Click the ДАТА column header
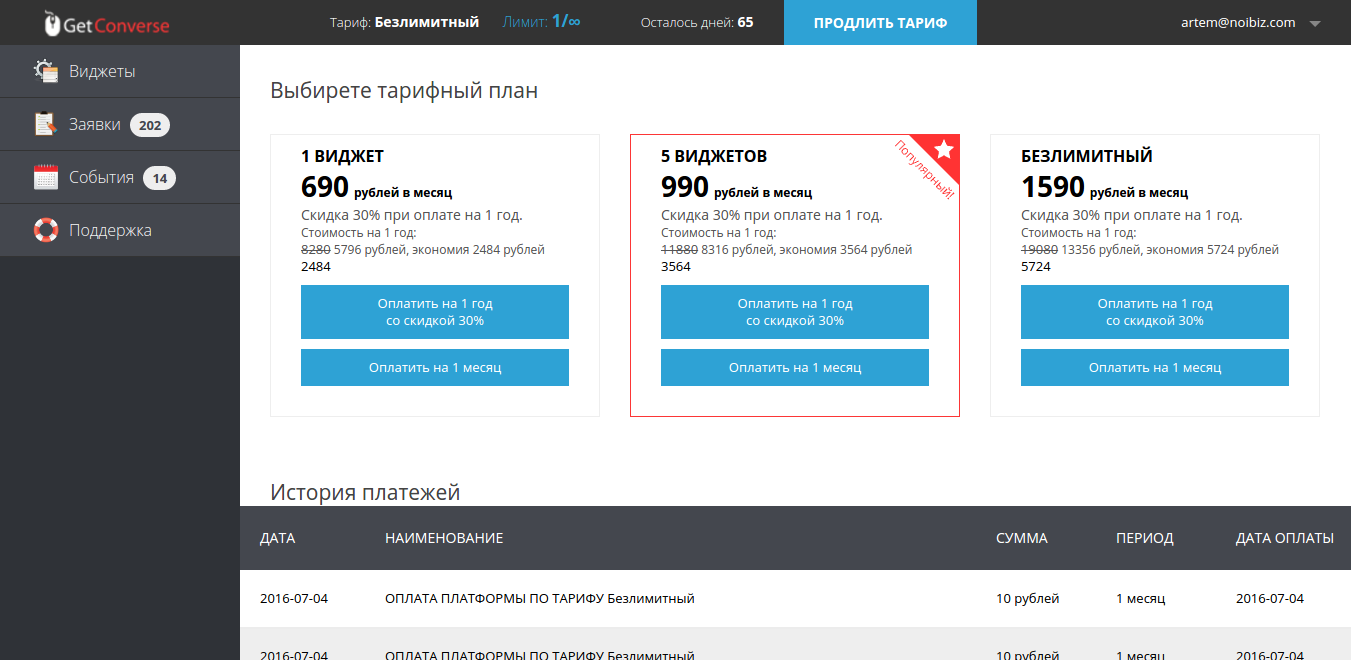The width and height of the screenshot is (1351, 660). [x=277, y=538]
